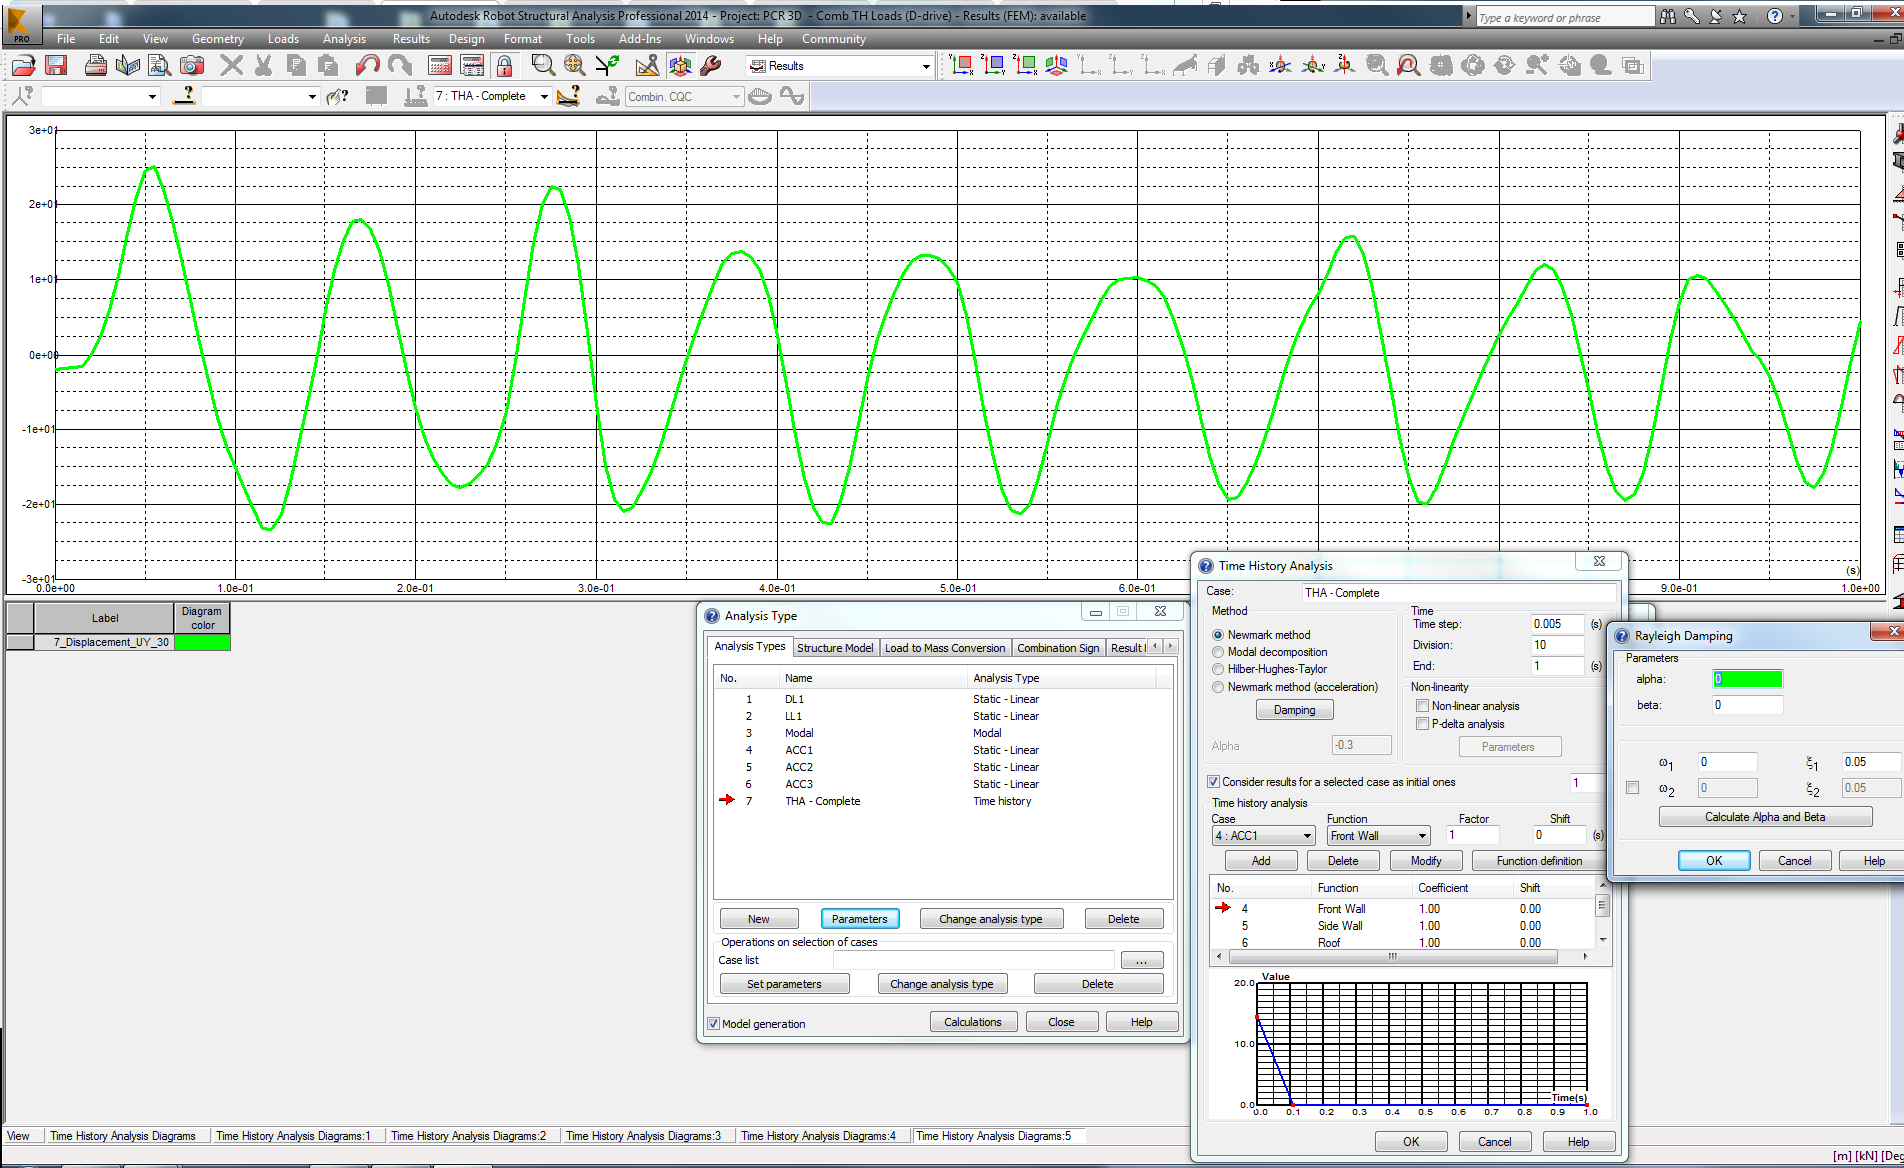Select the screen capture camera tool
The image size is (1904, 1168).
coord(191,65)
